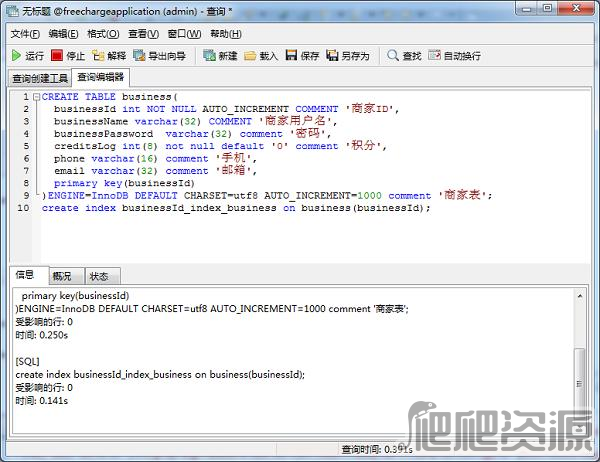Expand the 查看 menu
The image size is (600, 462).
click(142, 34)
